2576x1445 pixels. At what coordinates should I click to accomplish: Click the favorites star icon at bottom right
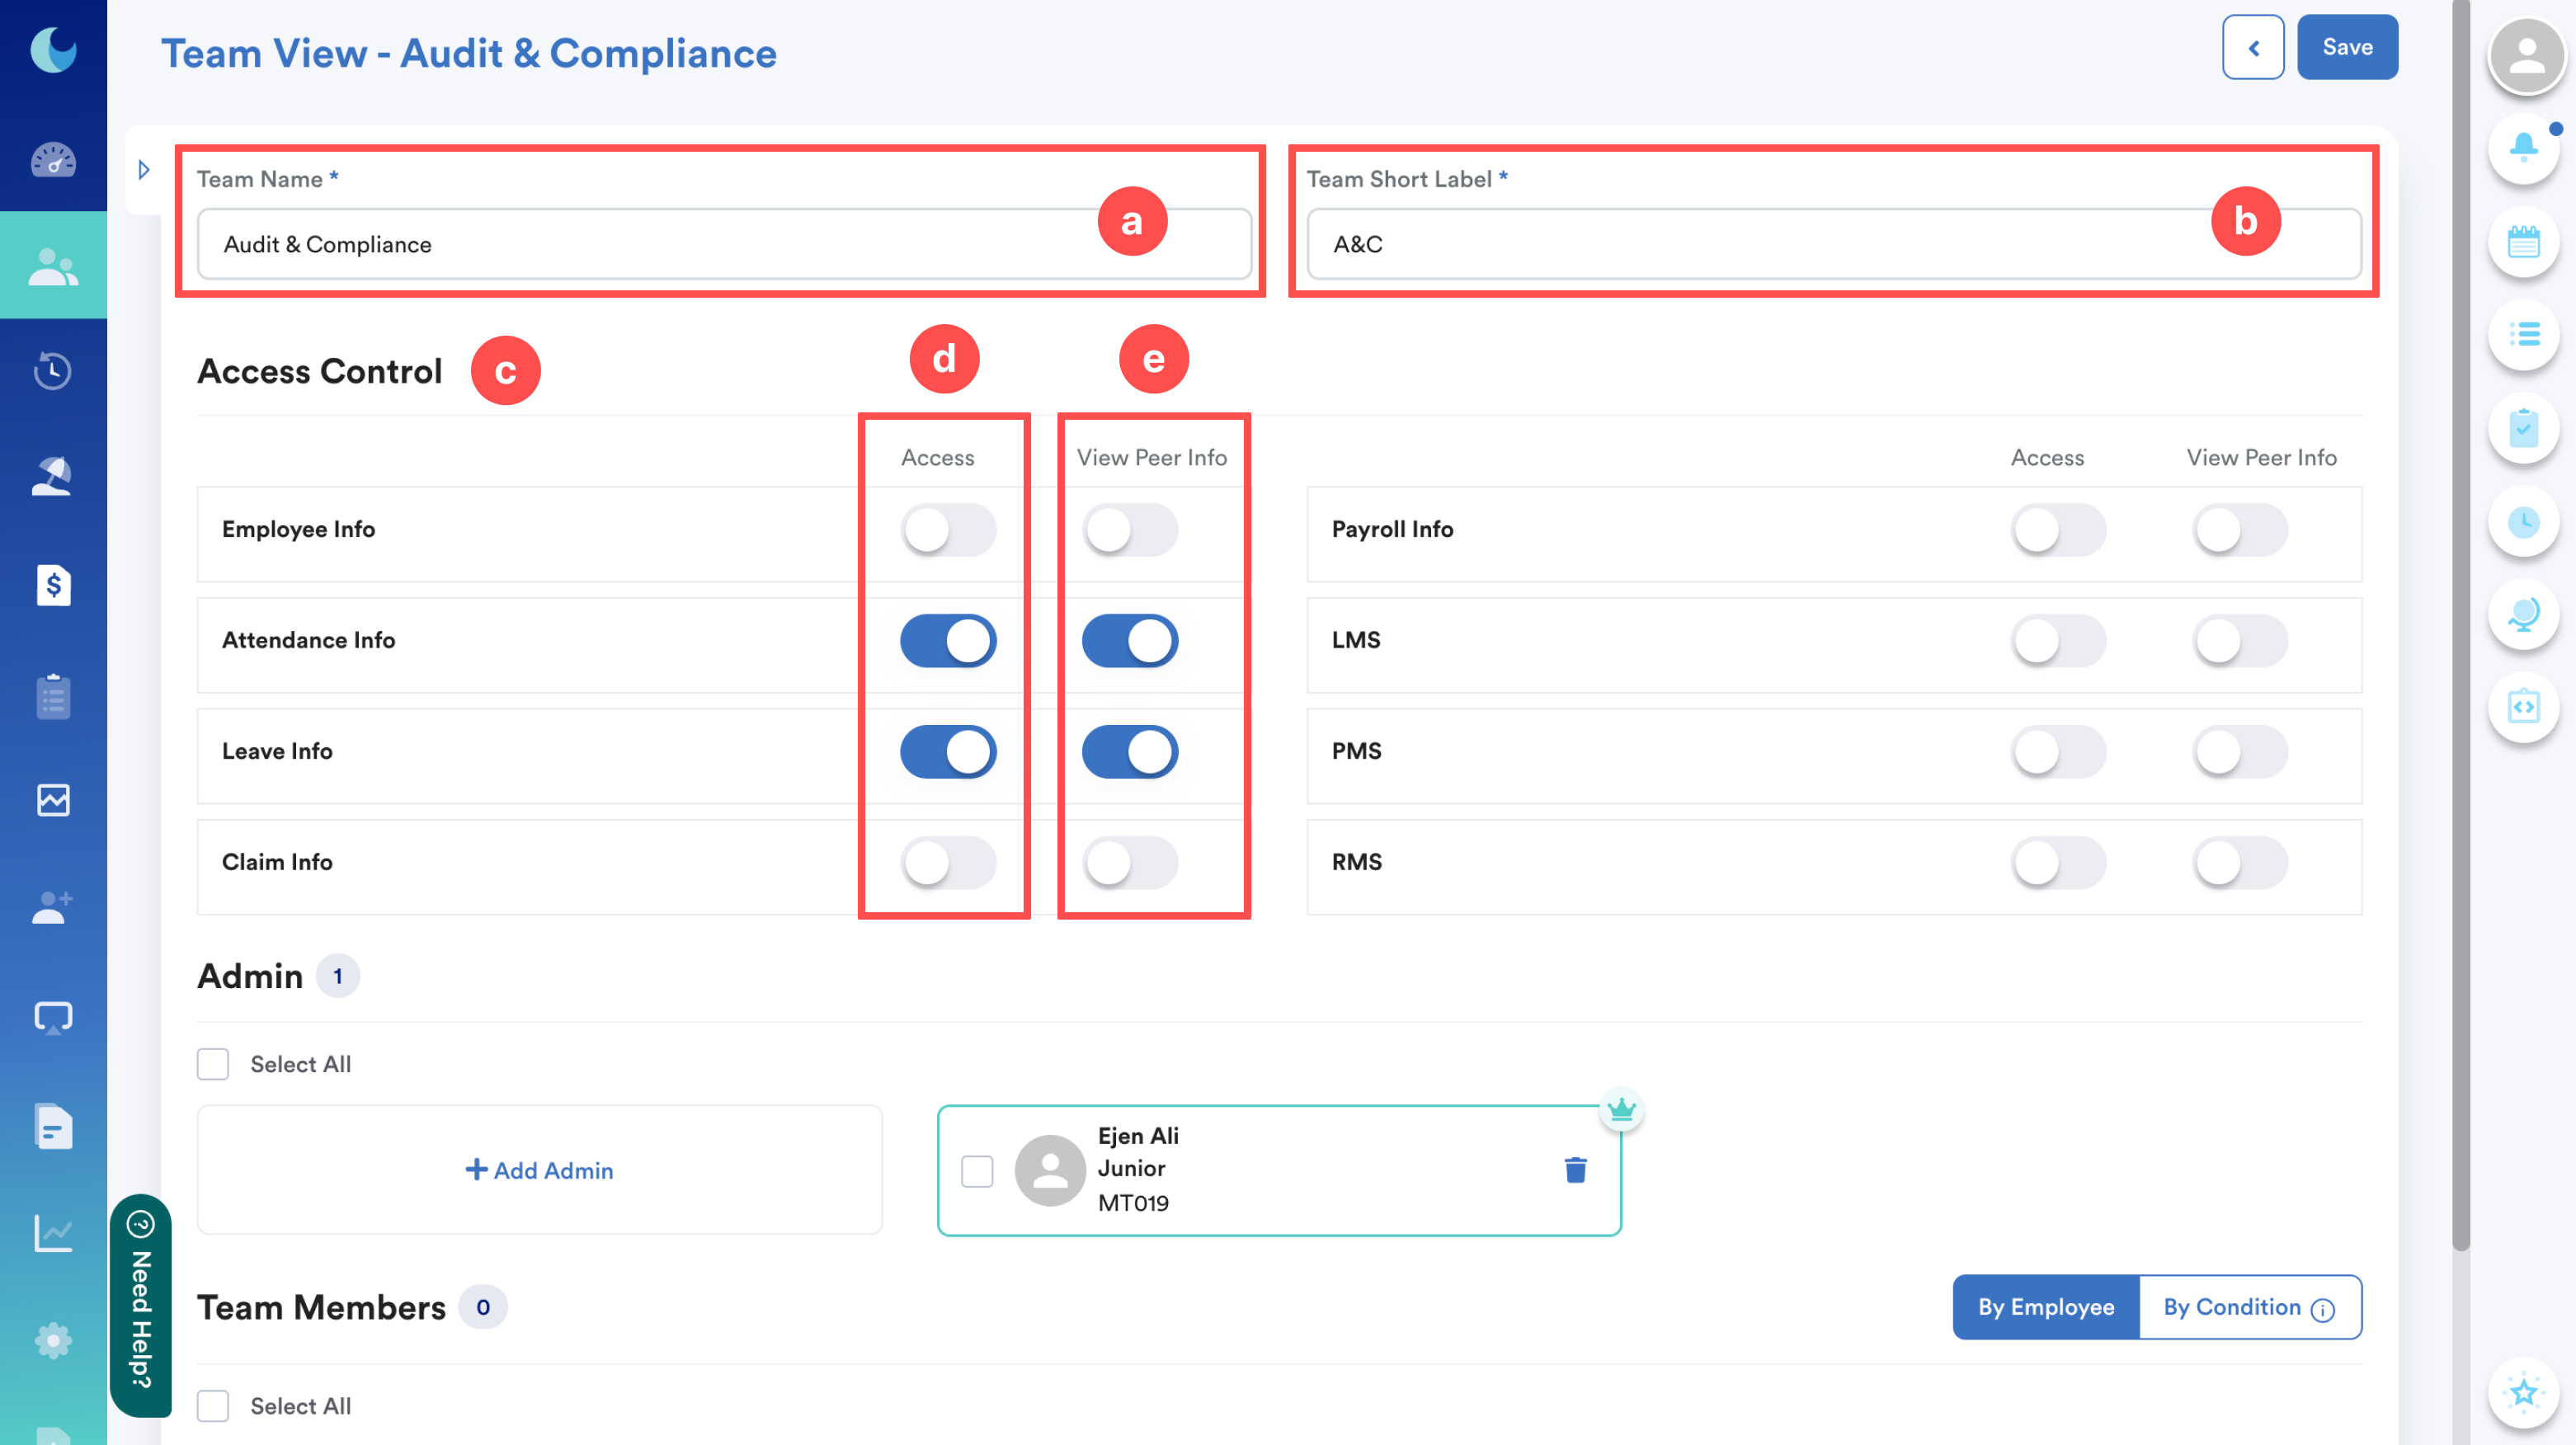pyautogui.click(x=2523, y=1391)
